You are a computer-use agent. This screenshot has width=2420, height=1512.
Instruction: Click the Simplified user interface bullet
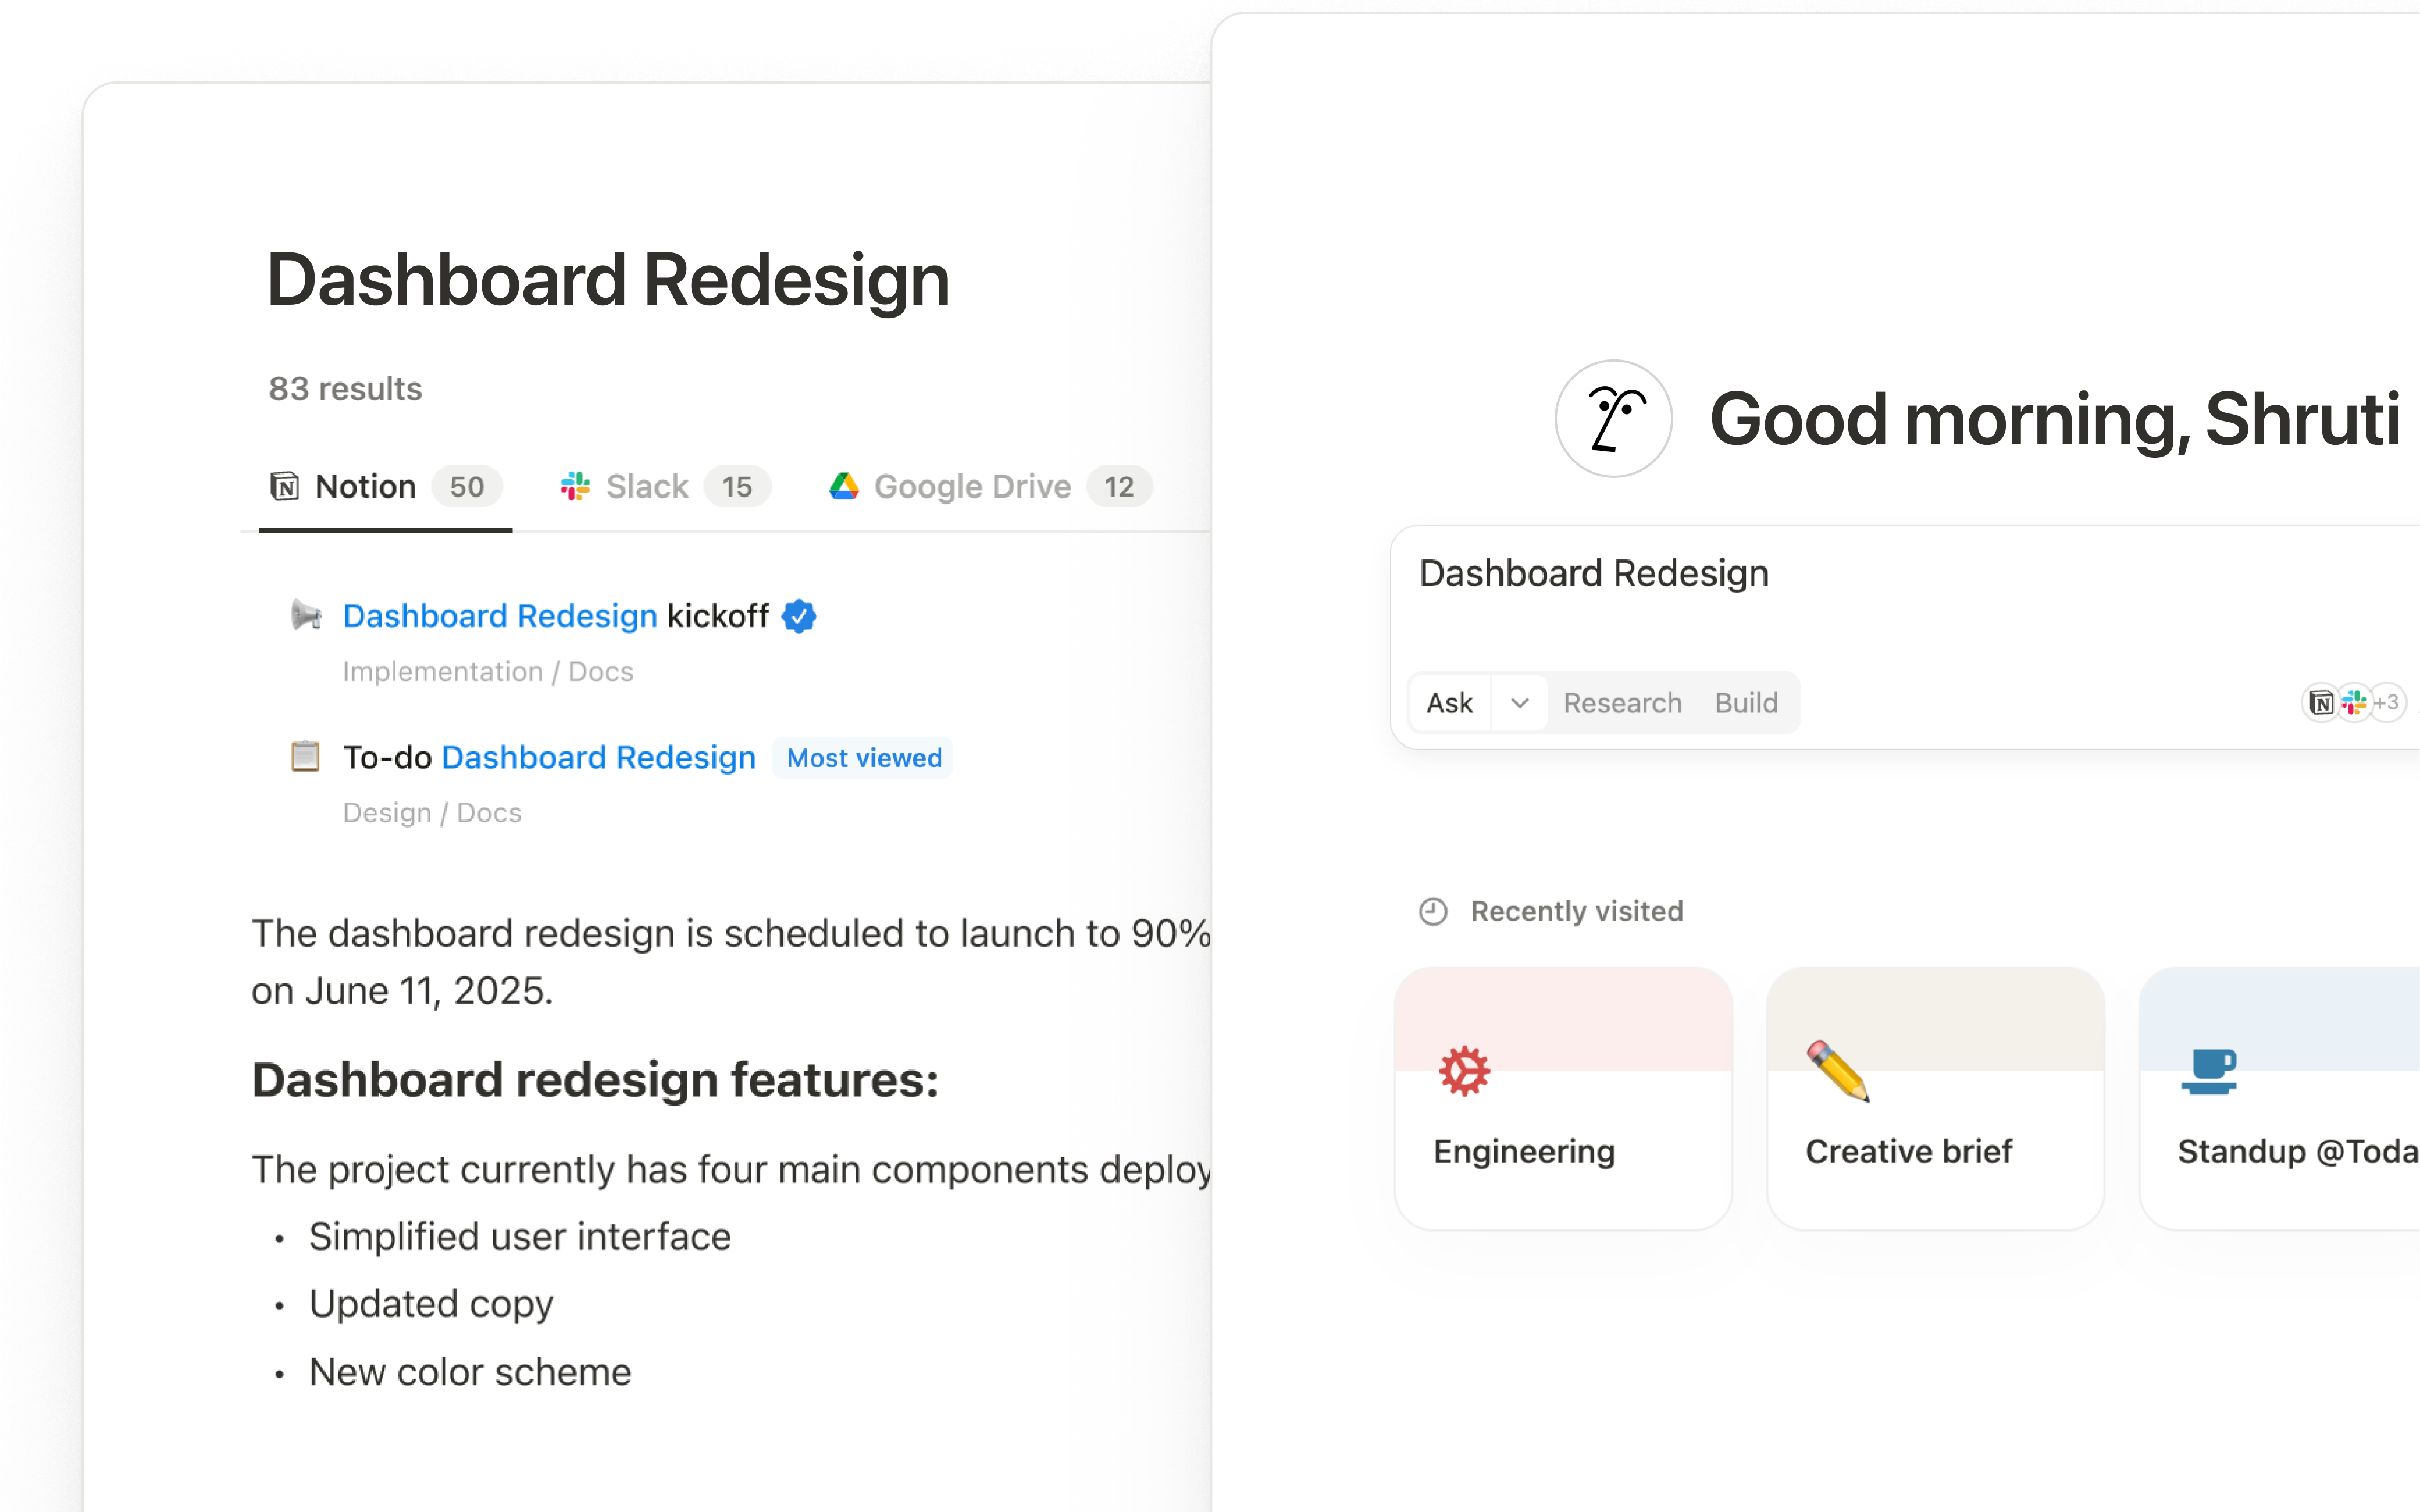[519, 1237]
